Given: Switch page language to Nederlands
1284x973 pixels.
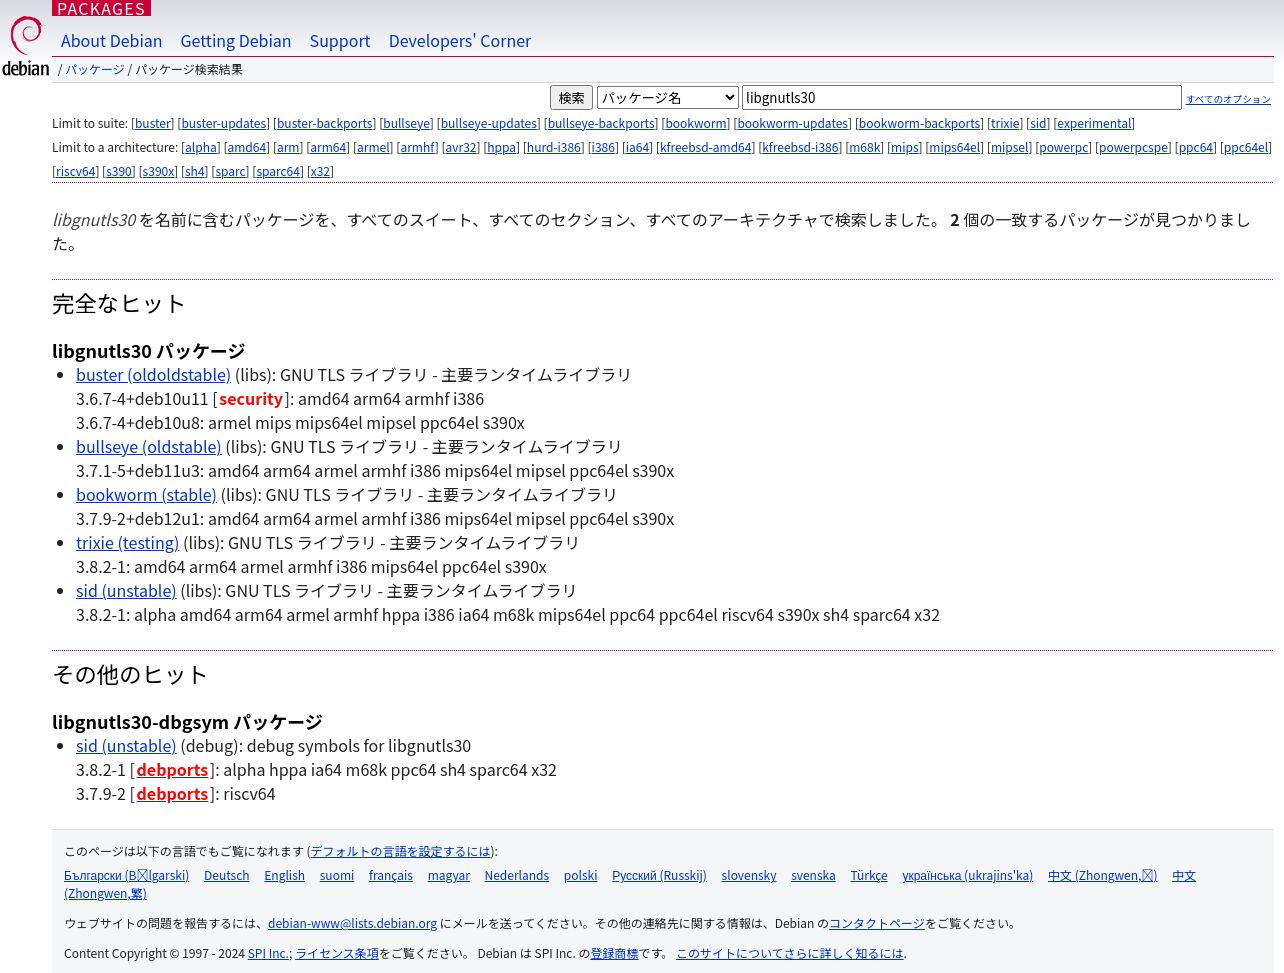Looking at the screenshot, I should tap(517, 875).
